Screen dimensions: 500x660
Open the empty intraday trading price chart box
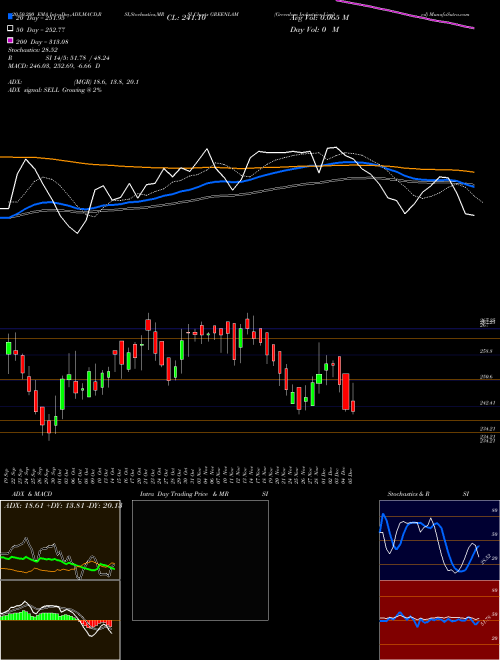[200, 560]
